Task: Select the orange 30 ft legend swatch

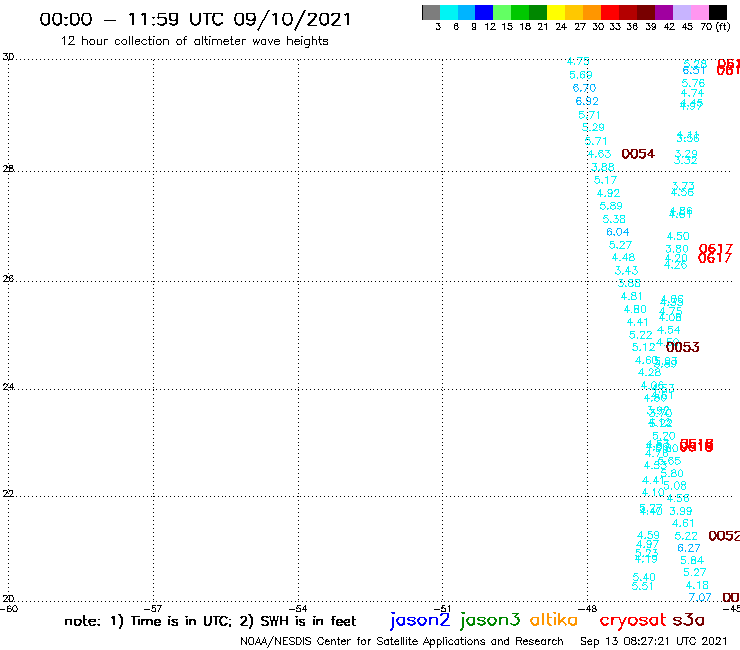Action: tap(592, 12)
